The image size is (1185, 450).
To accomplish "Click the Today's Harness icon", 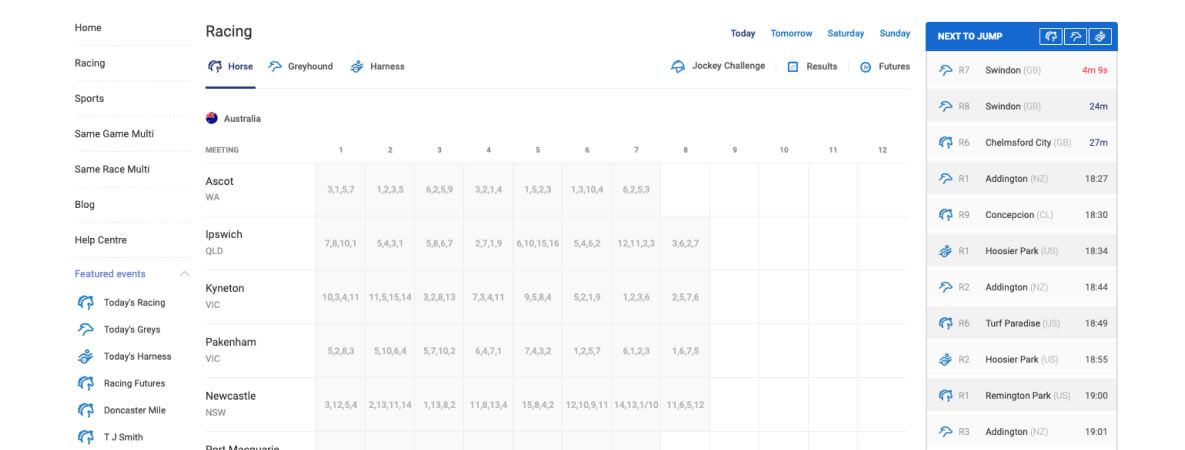I will (x=85, y=356).
